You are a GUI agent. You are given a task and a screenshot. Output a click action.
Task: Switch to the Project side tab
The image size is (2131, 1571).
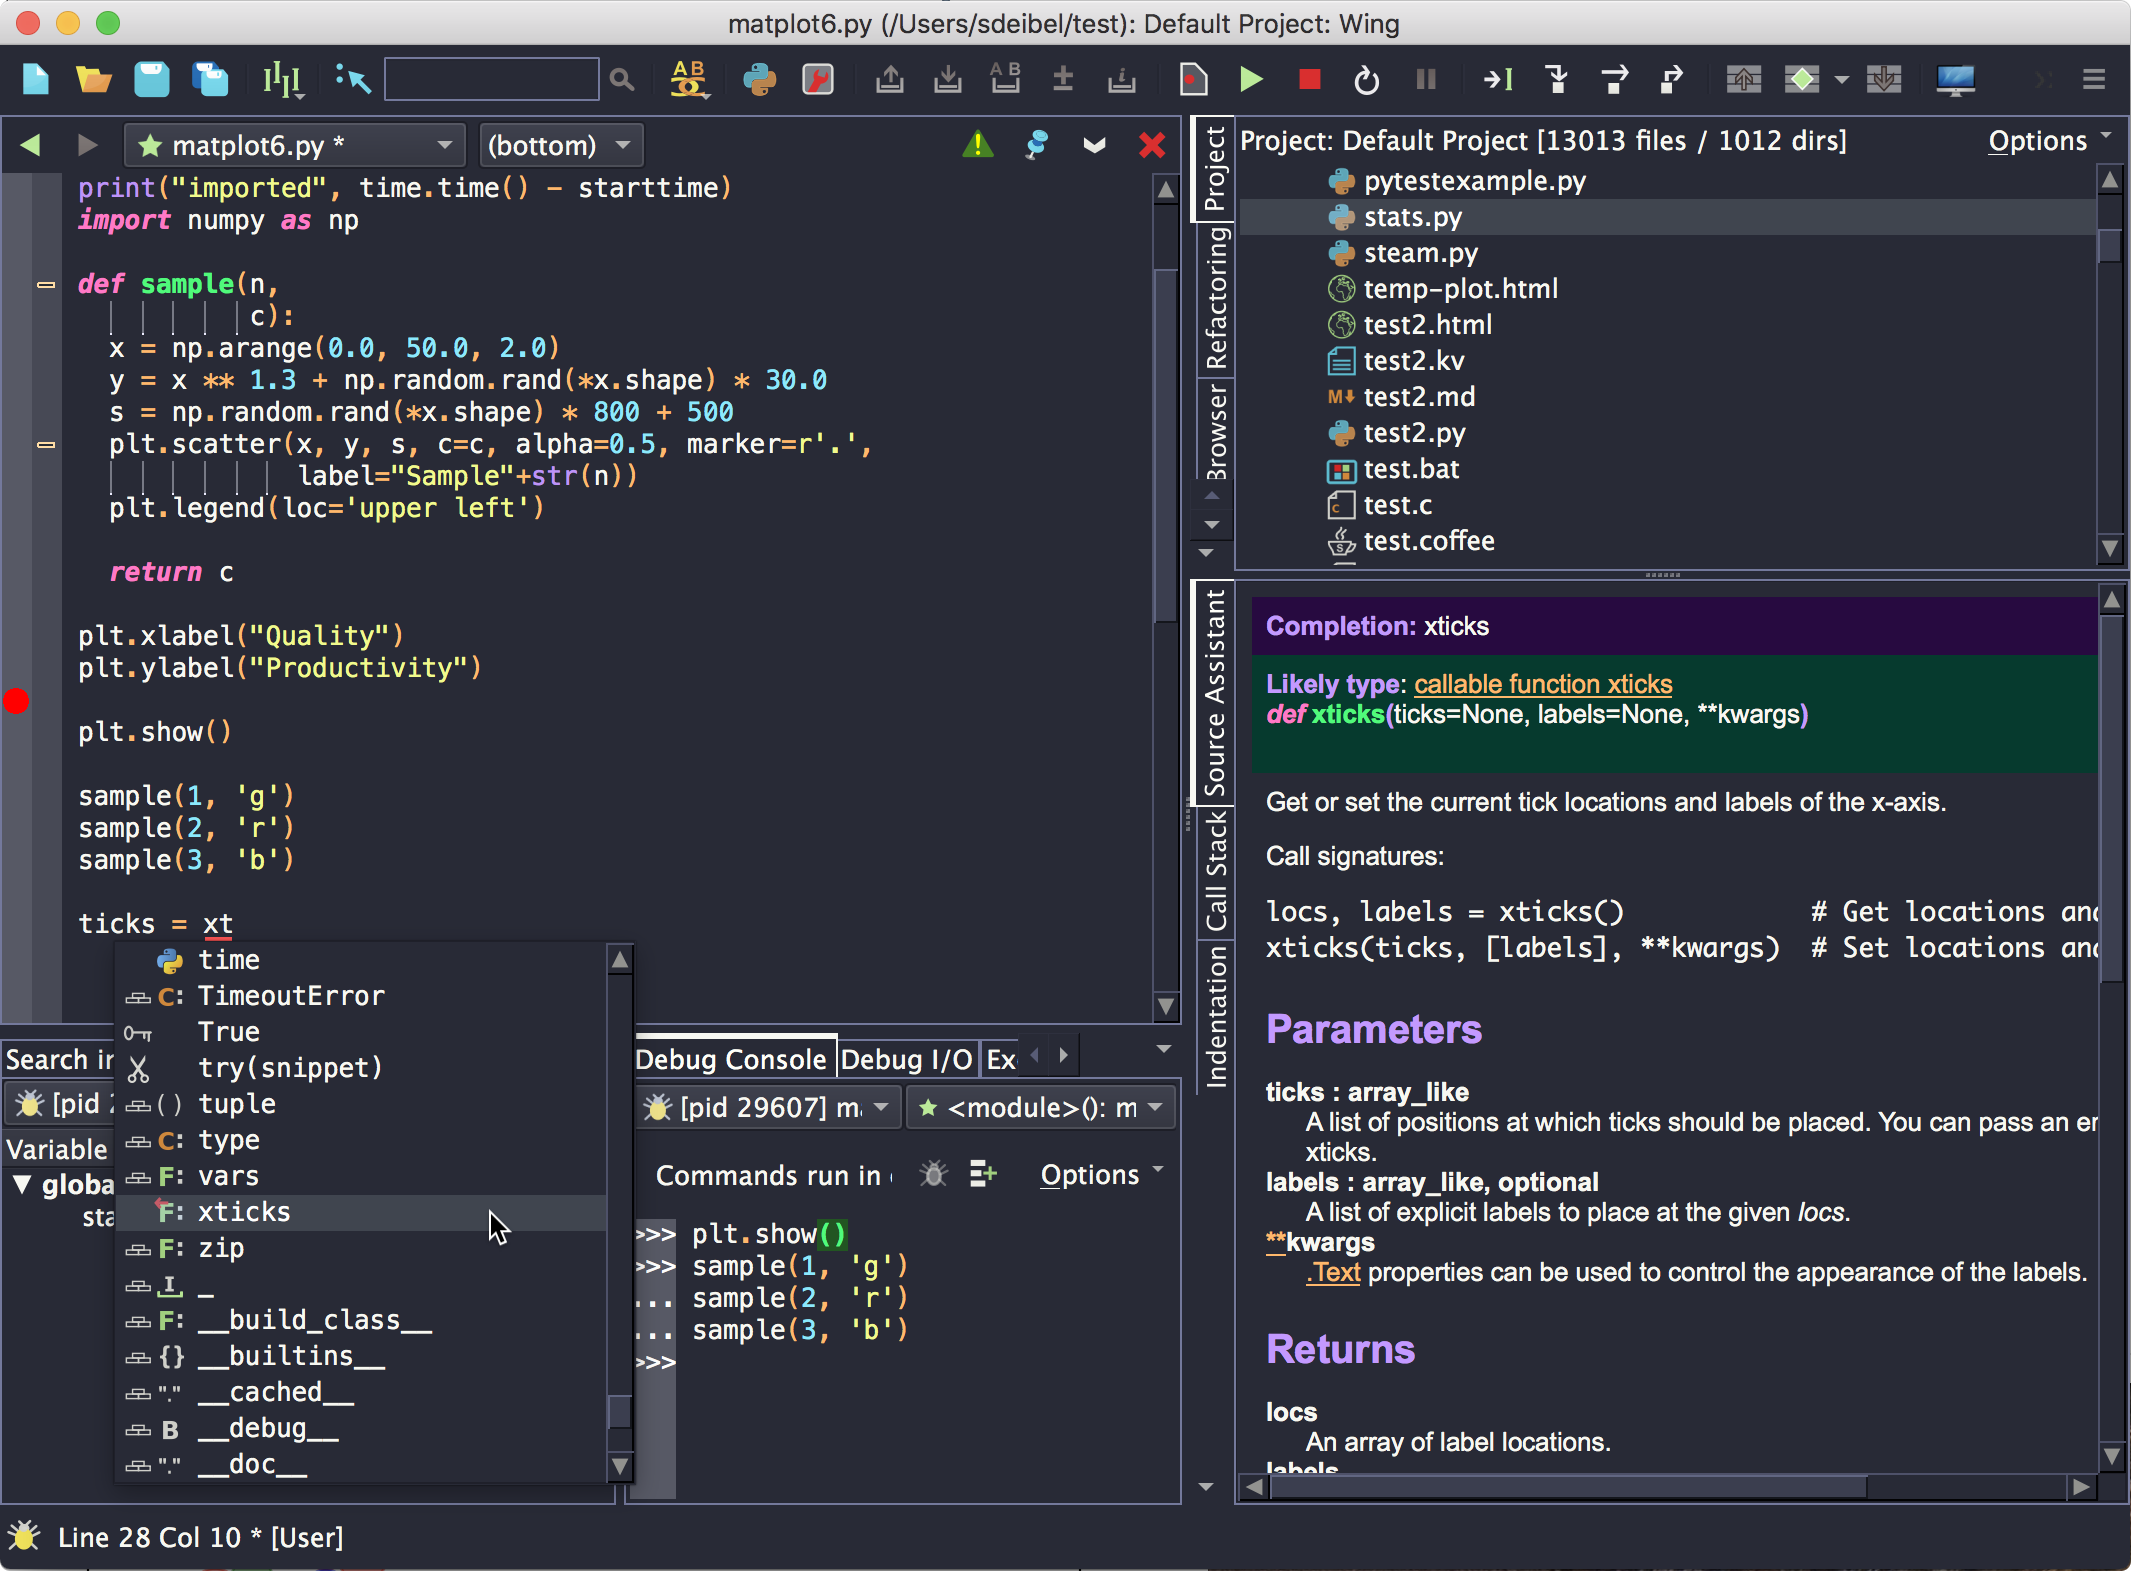(x=1214, y=168)
